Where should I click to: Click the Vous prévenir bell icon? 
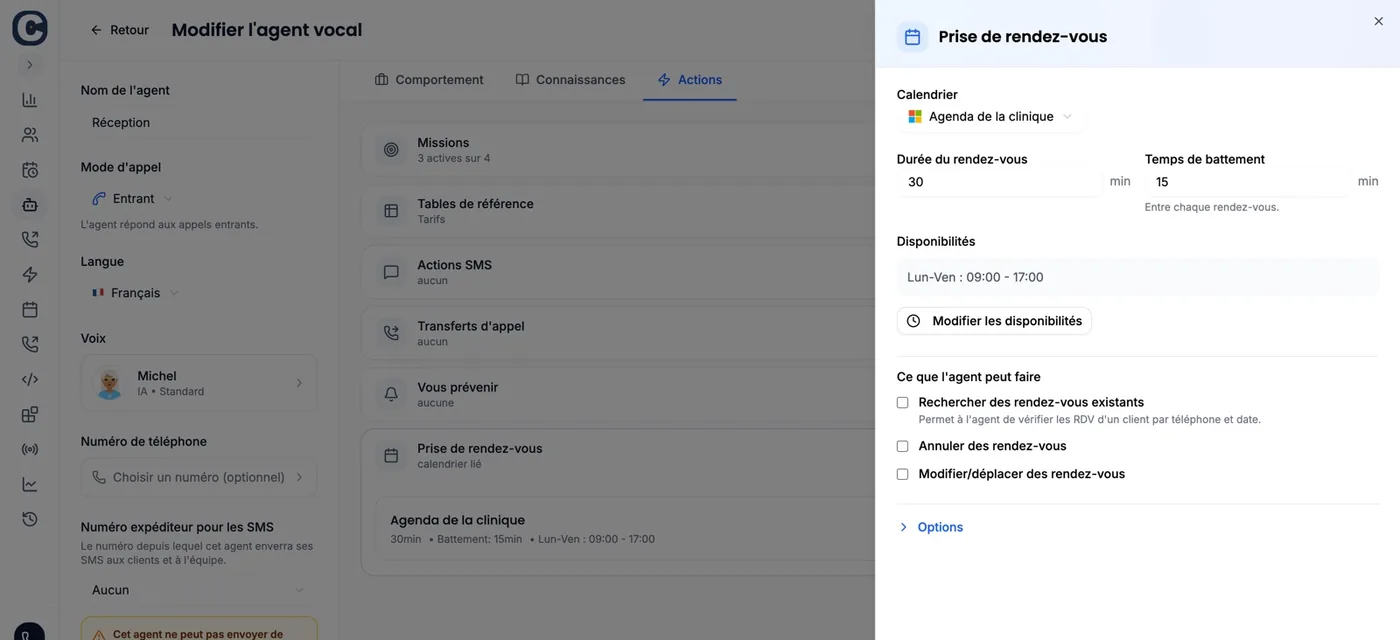392,394
